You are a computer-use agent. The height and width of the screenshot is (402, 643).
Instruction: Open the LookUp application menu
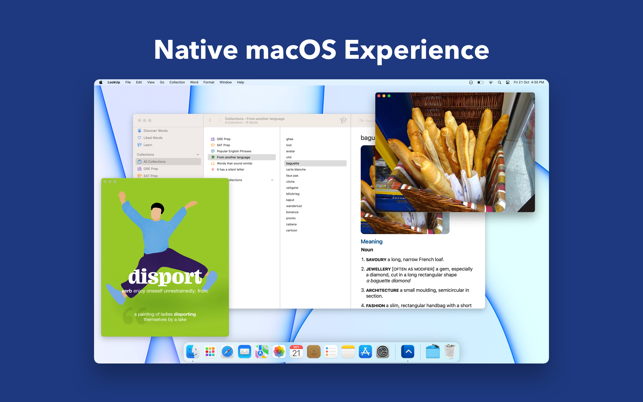[x=114, y=82]
